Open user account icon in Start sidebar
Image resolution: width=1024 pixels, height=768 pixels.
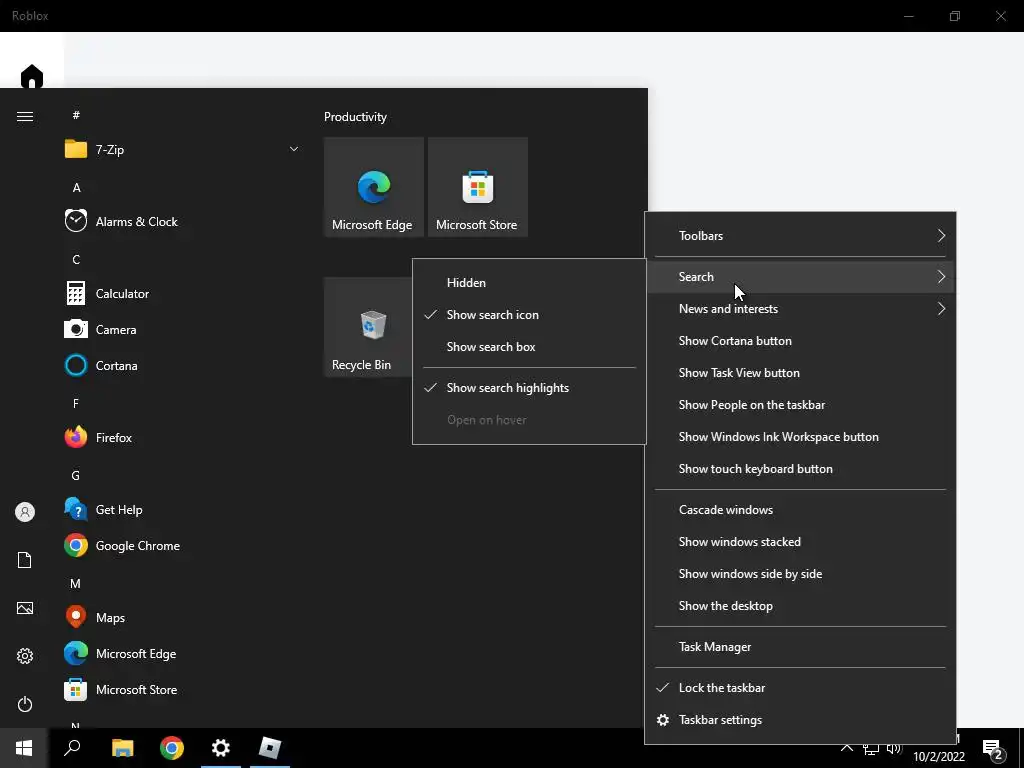(25, 512)
